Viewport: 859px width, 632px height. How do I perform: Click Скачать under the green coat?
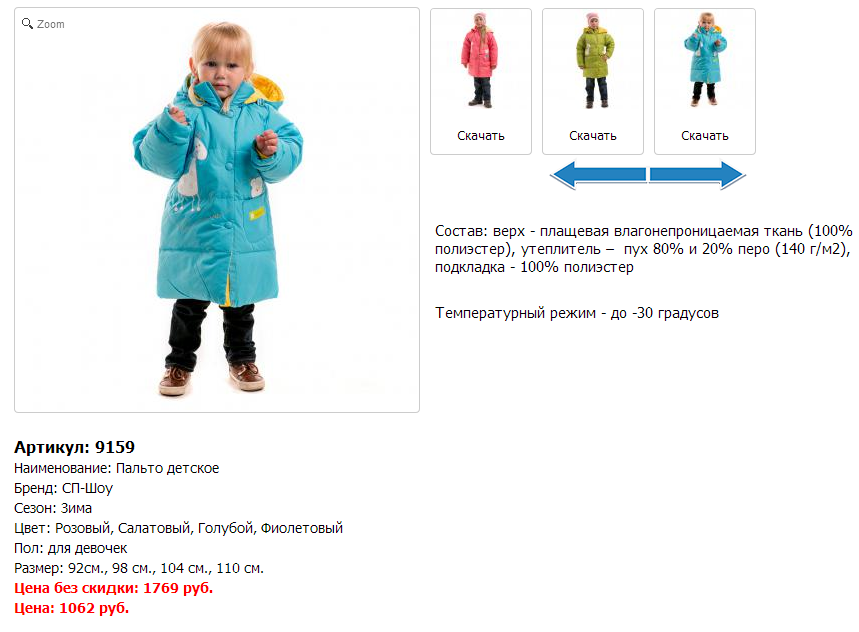click(x=593, y=136)
